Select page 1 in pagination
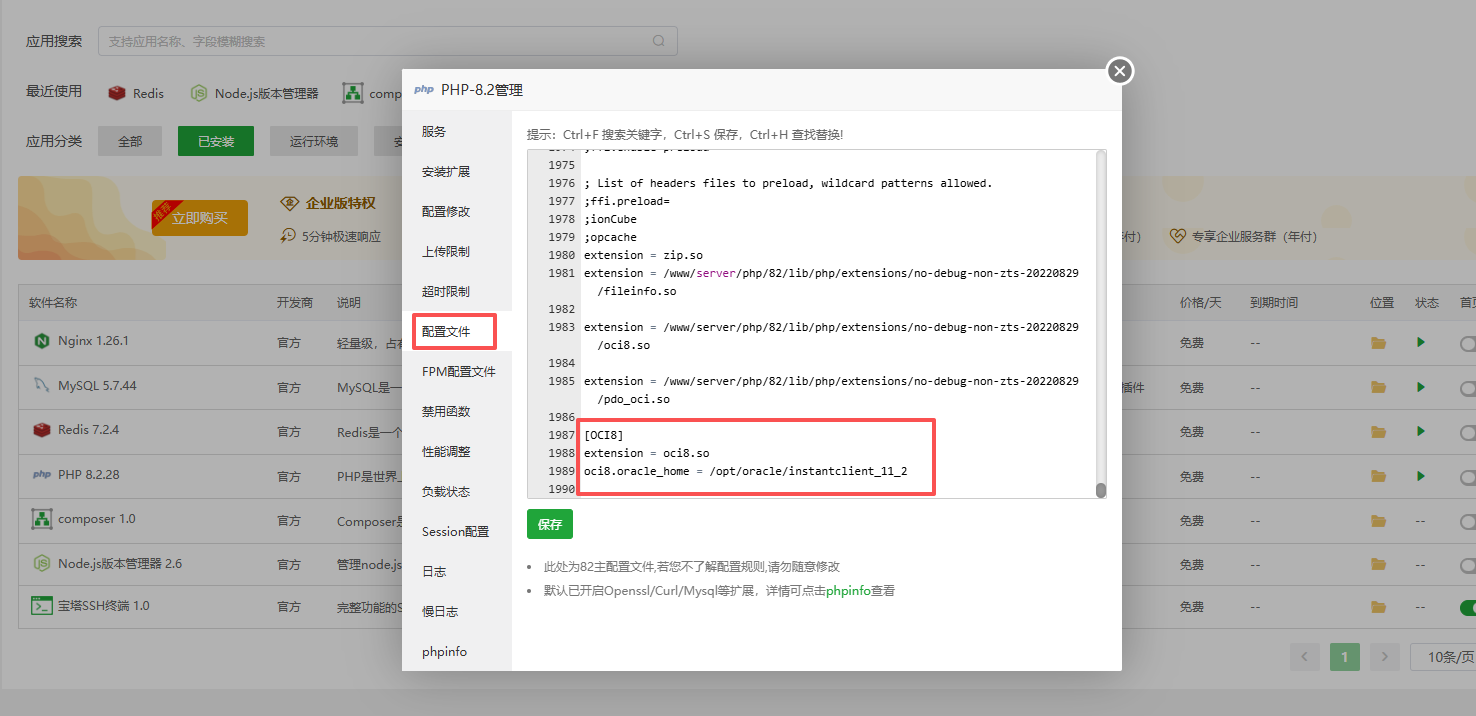The width and height of the screenshot is (1476, 716). (x=1345, y=657)
